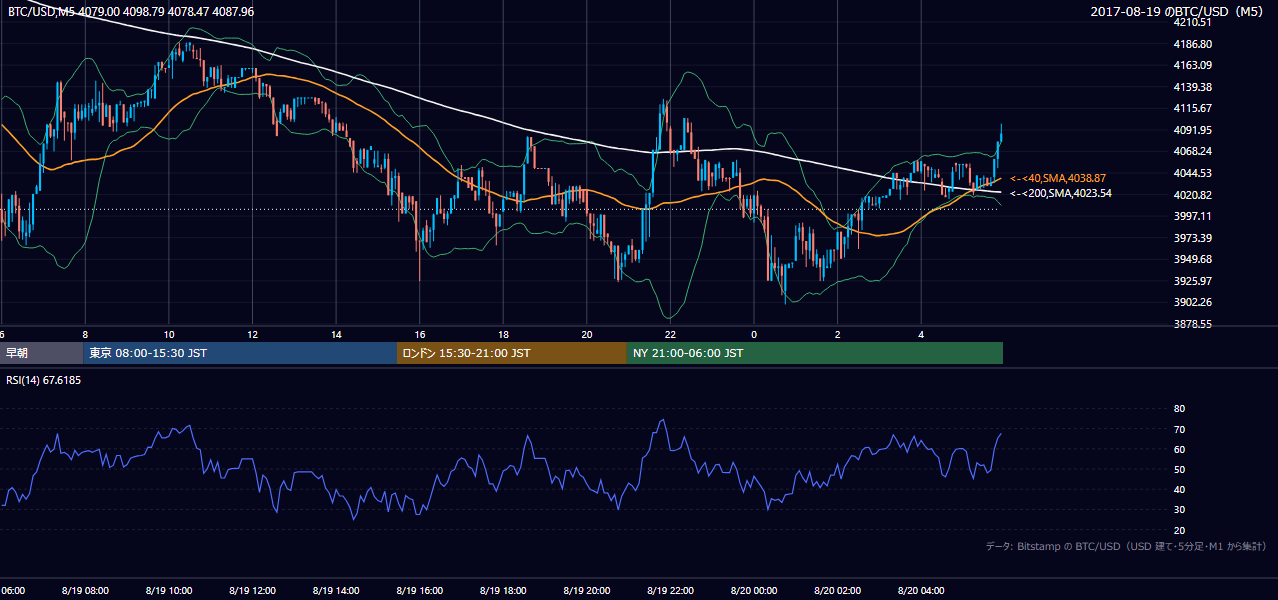Screen dimensions: 1278x600
Task: Click the RSI(14) 67.6185 indicator label
Action: (x=44, y=380)
